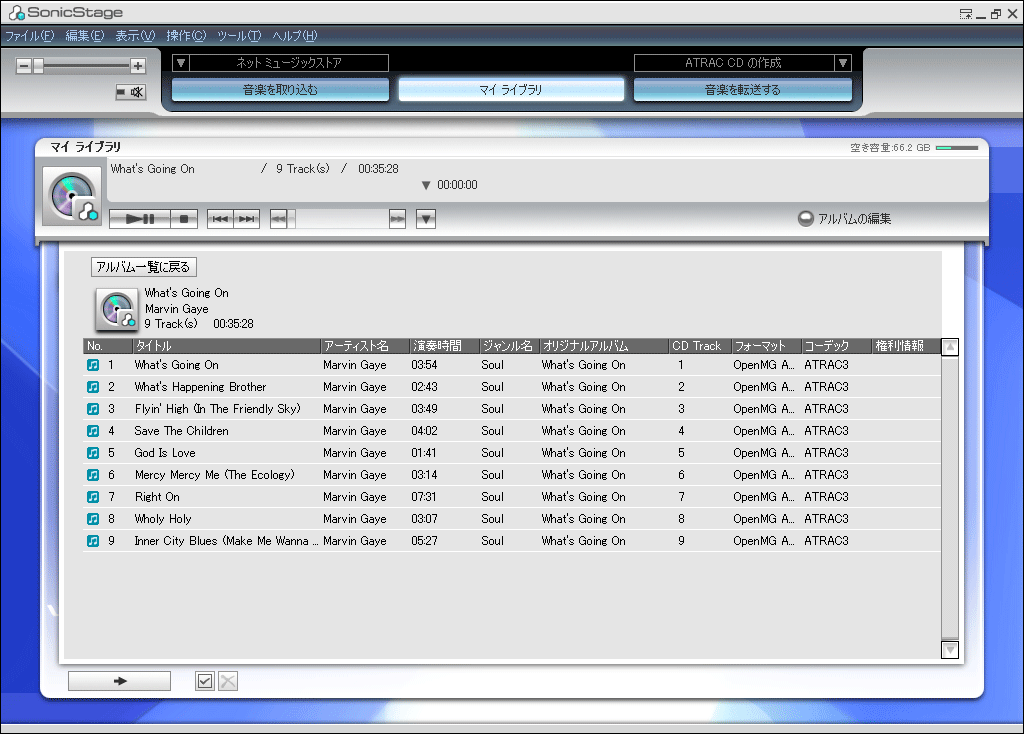This screenshot has width=1024, height=734.
Task: Decrease volume with the minus button
Action: pos(24,65)
